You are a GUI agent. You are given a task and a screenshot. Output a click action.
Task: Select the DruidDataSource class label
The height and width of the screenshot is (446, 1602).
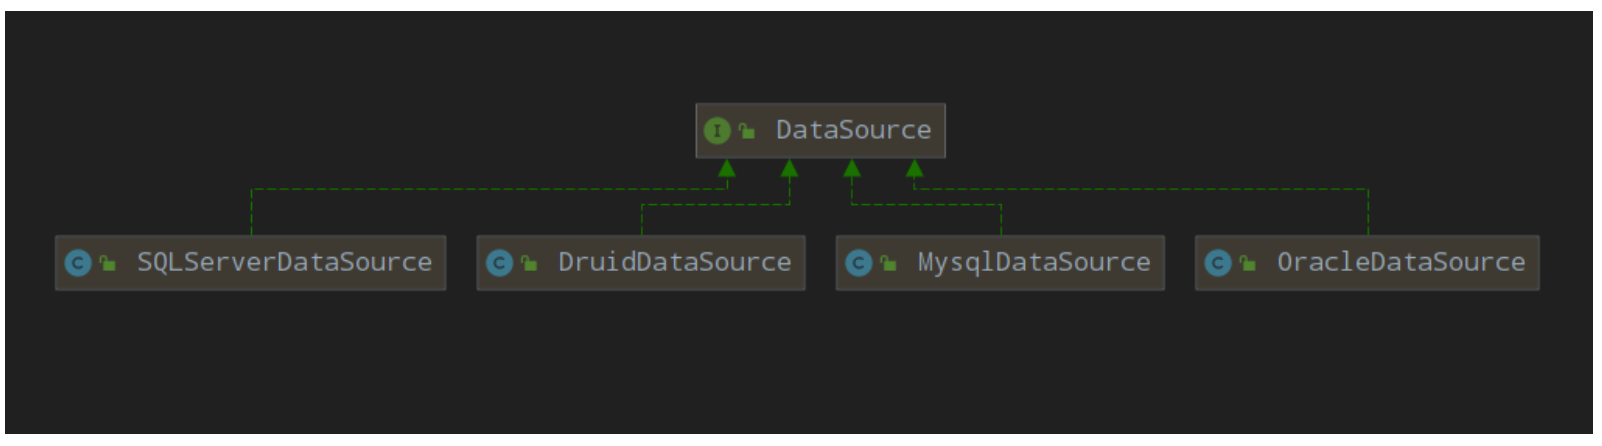pyautogui.click(x=674, y=262)
